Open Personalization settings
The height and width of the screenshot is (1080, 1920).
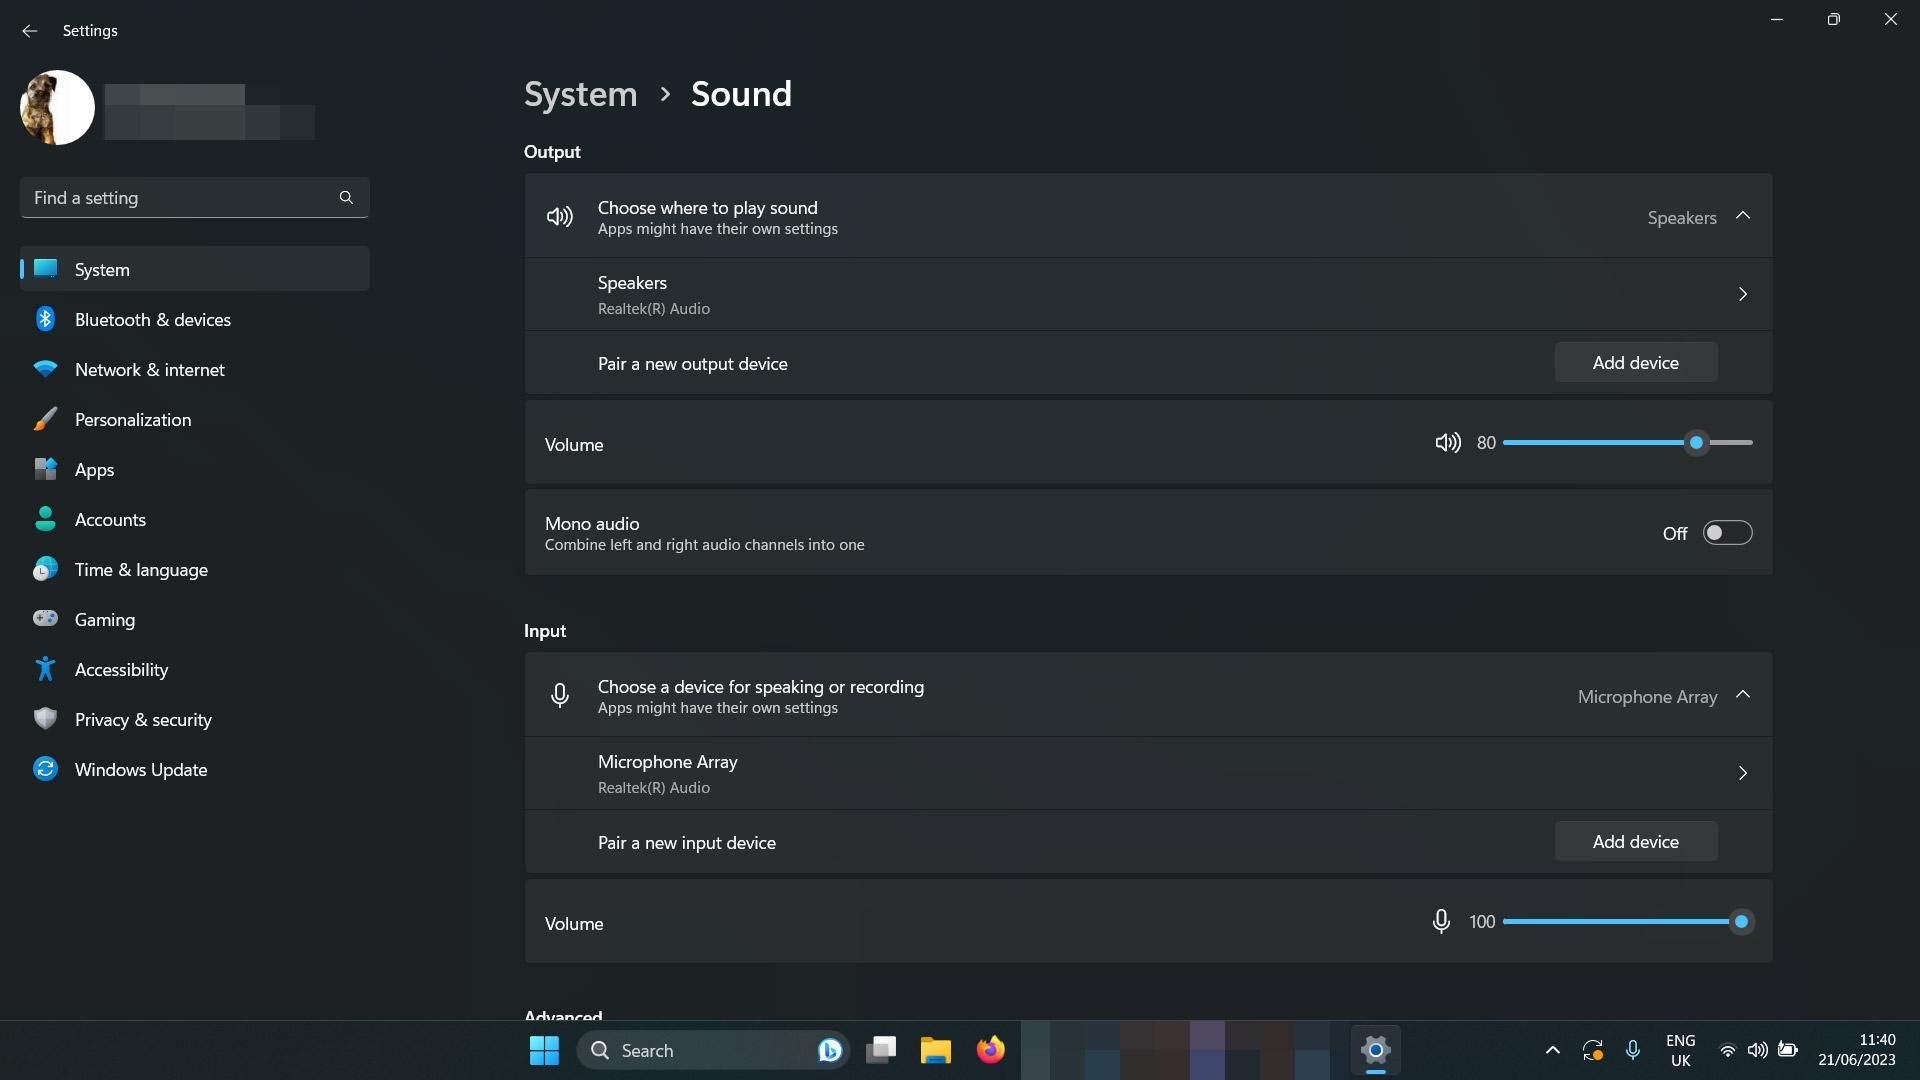tap(132, 419)
